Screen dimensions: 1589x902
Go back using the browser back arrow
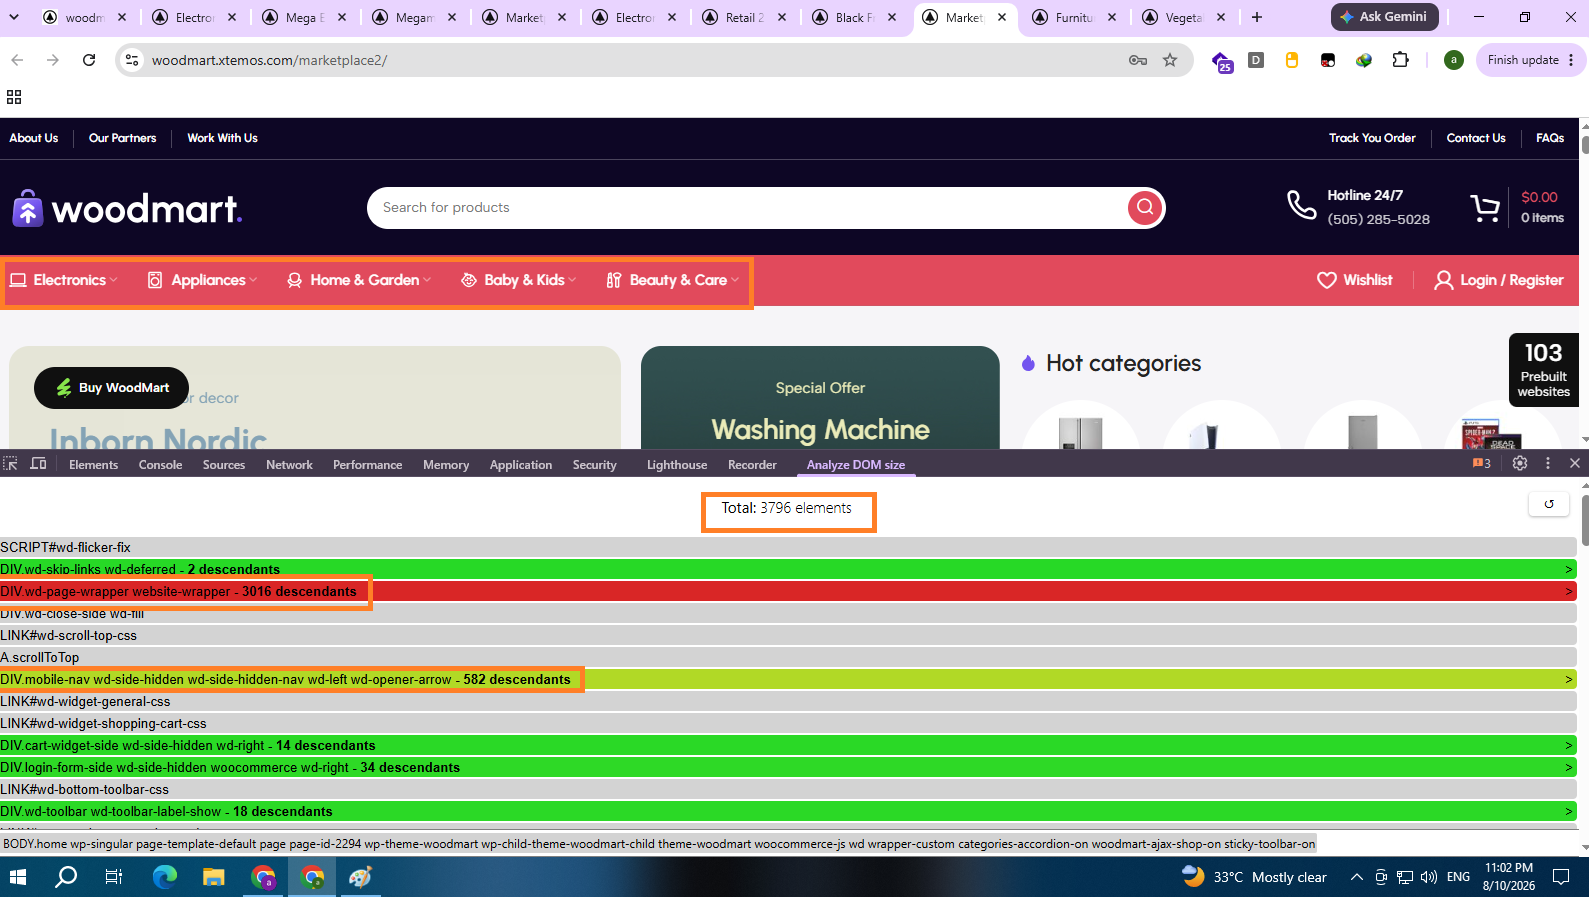[17, 60]
